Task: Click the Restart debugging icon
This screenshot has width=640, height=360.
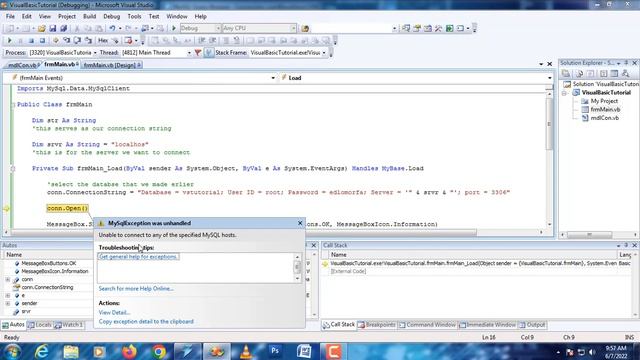Action: point(42,41)
